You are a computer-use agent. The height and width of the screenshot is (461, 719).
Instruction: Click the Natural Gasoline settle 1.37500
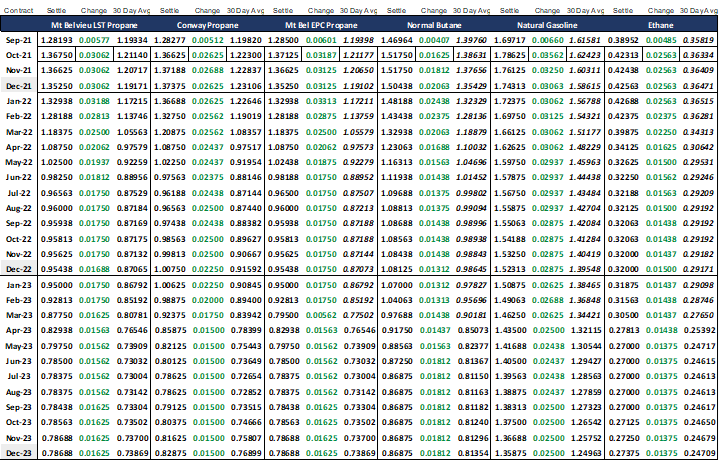510,422
